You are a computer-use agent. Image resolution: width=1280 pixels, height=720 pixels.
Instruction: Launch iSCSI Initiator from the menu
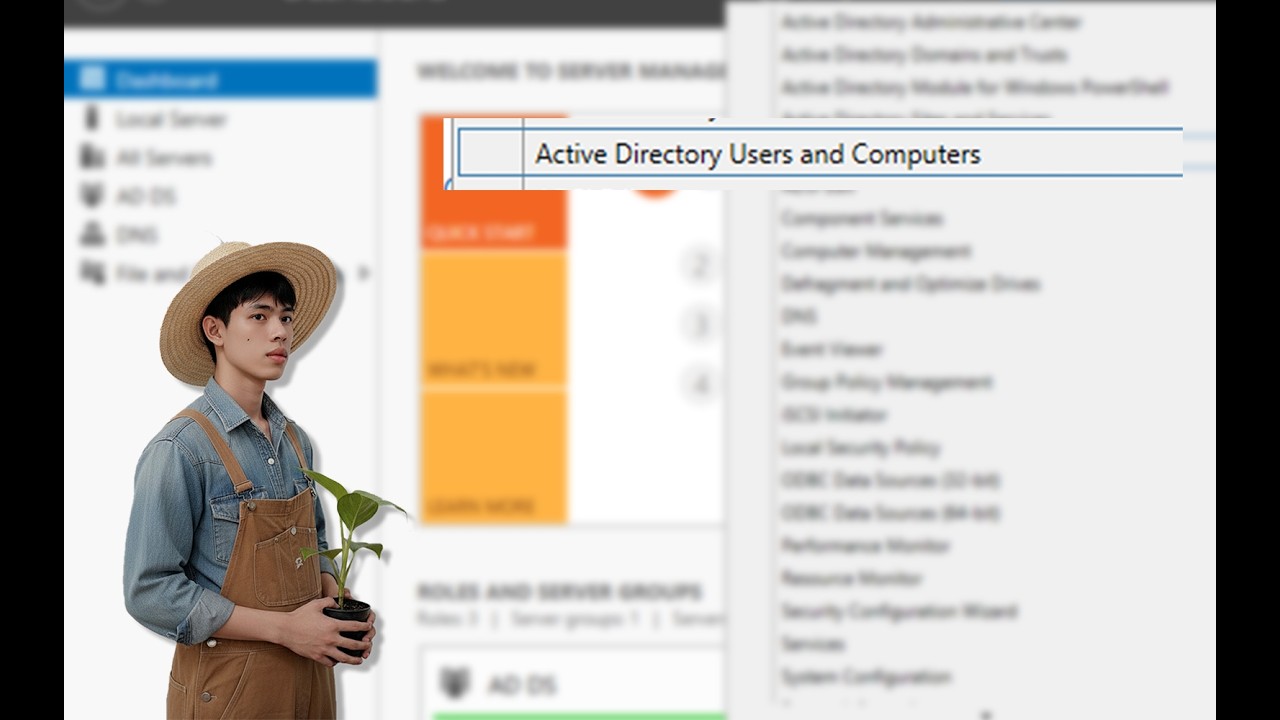[x=834, y=414]
